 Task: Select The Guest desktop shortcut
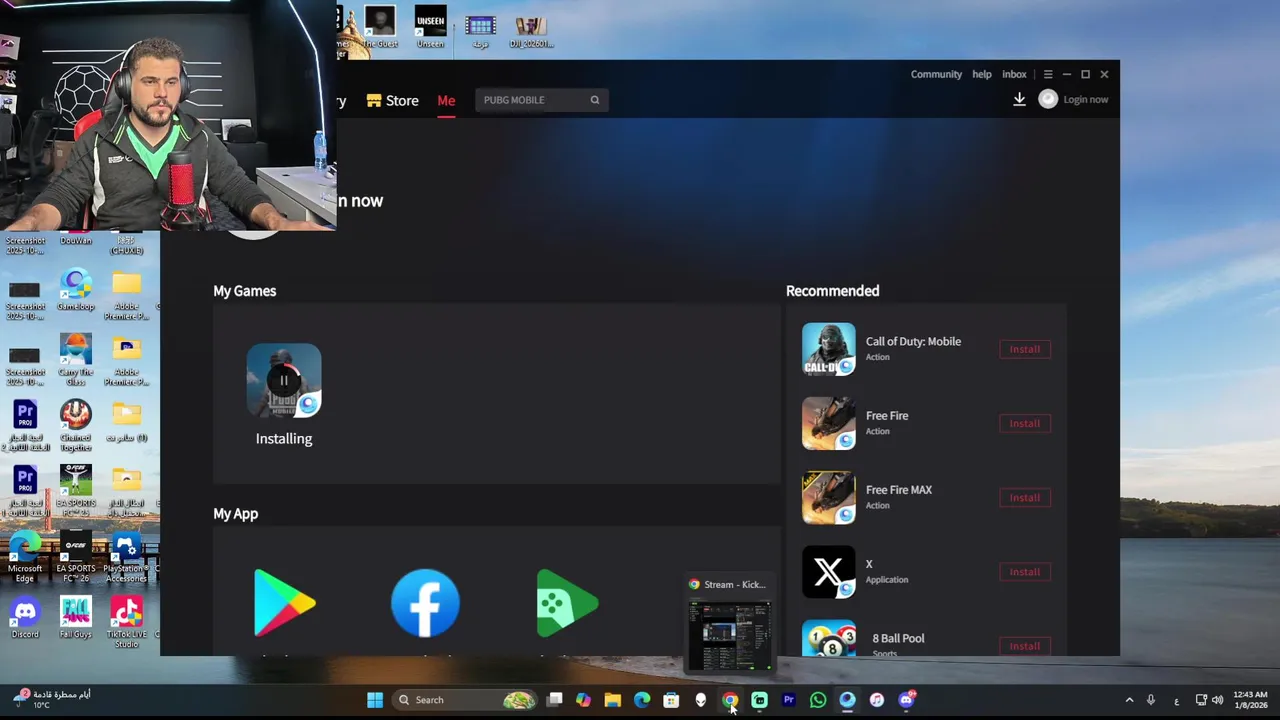coord(380,27)
